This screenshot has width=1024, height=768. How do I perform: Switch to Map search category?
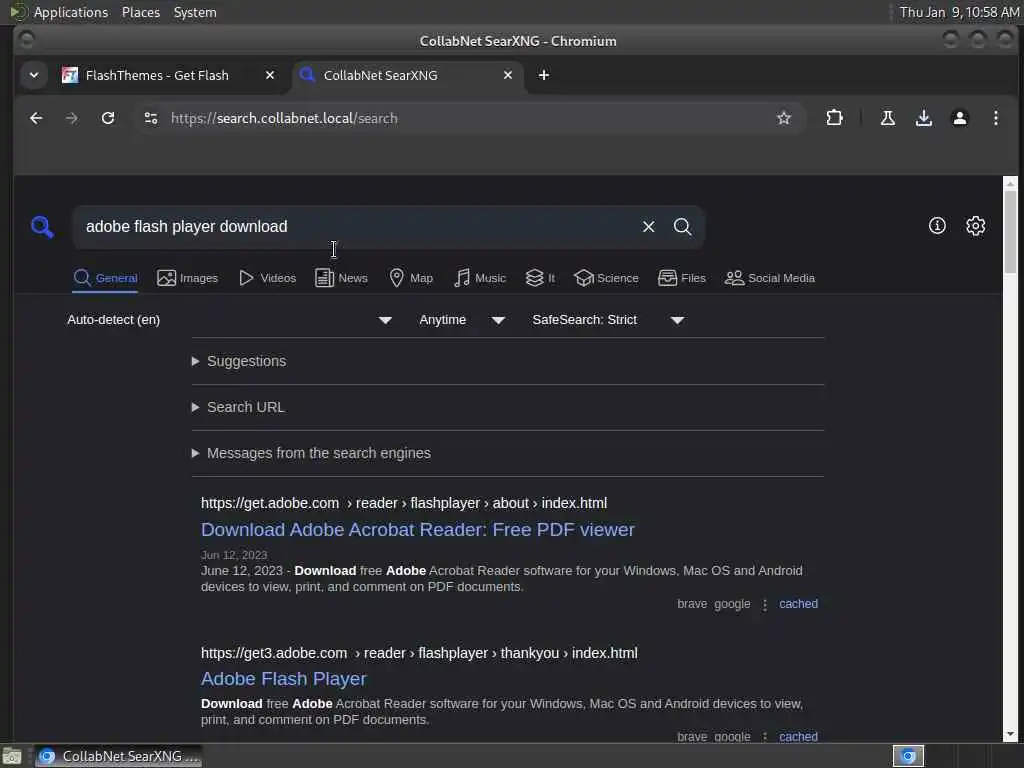(x=411, y=278)
